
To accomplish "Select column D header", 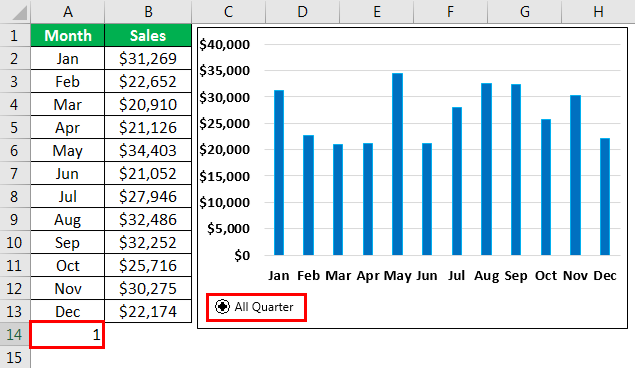I will (303, 12).
